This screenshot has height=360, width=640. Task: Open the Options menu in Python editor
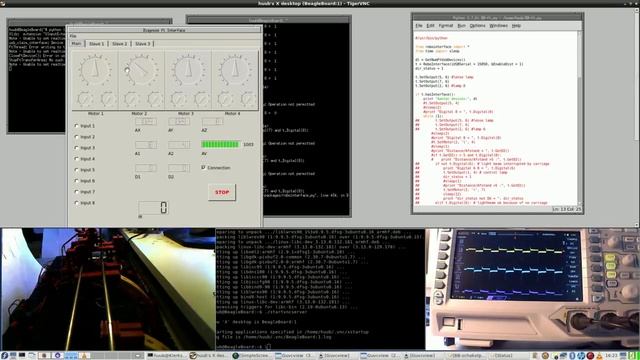pyautogui.click(x=477, y=26)
